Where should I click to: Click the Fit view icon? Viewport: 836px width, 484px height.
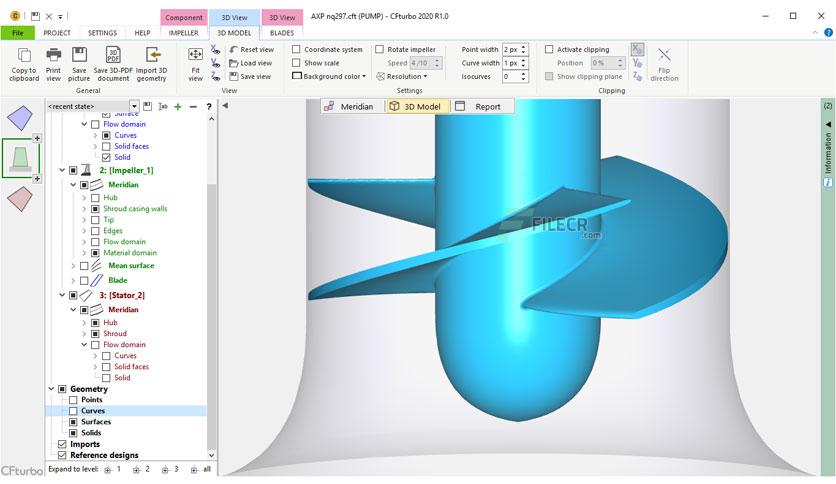click(x=196, y=54)
